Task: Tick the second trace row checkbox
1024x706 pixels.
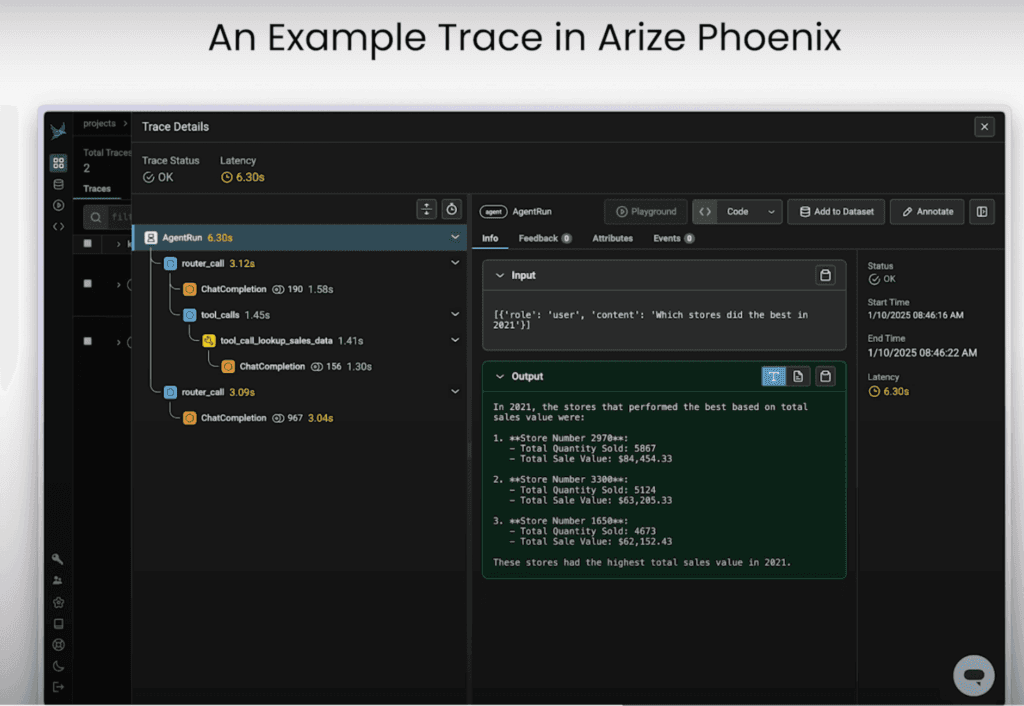Action: 88,341
